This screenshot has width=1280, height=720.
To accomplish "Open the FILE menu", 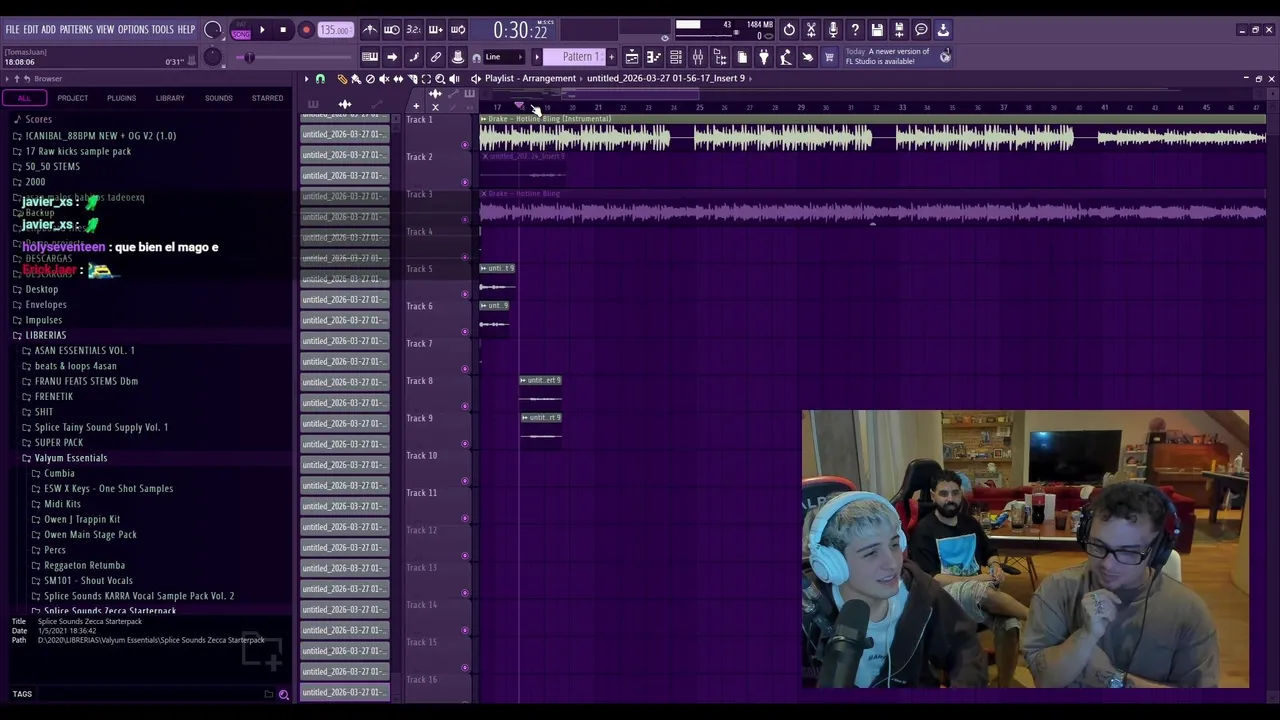I will pyautogui.click(x=12, y=30).
